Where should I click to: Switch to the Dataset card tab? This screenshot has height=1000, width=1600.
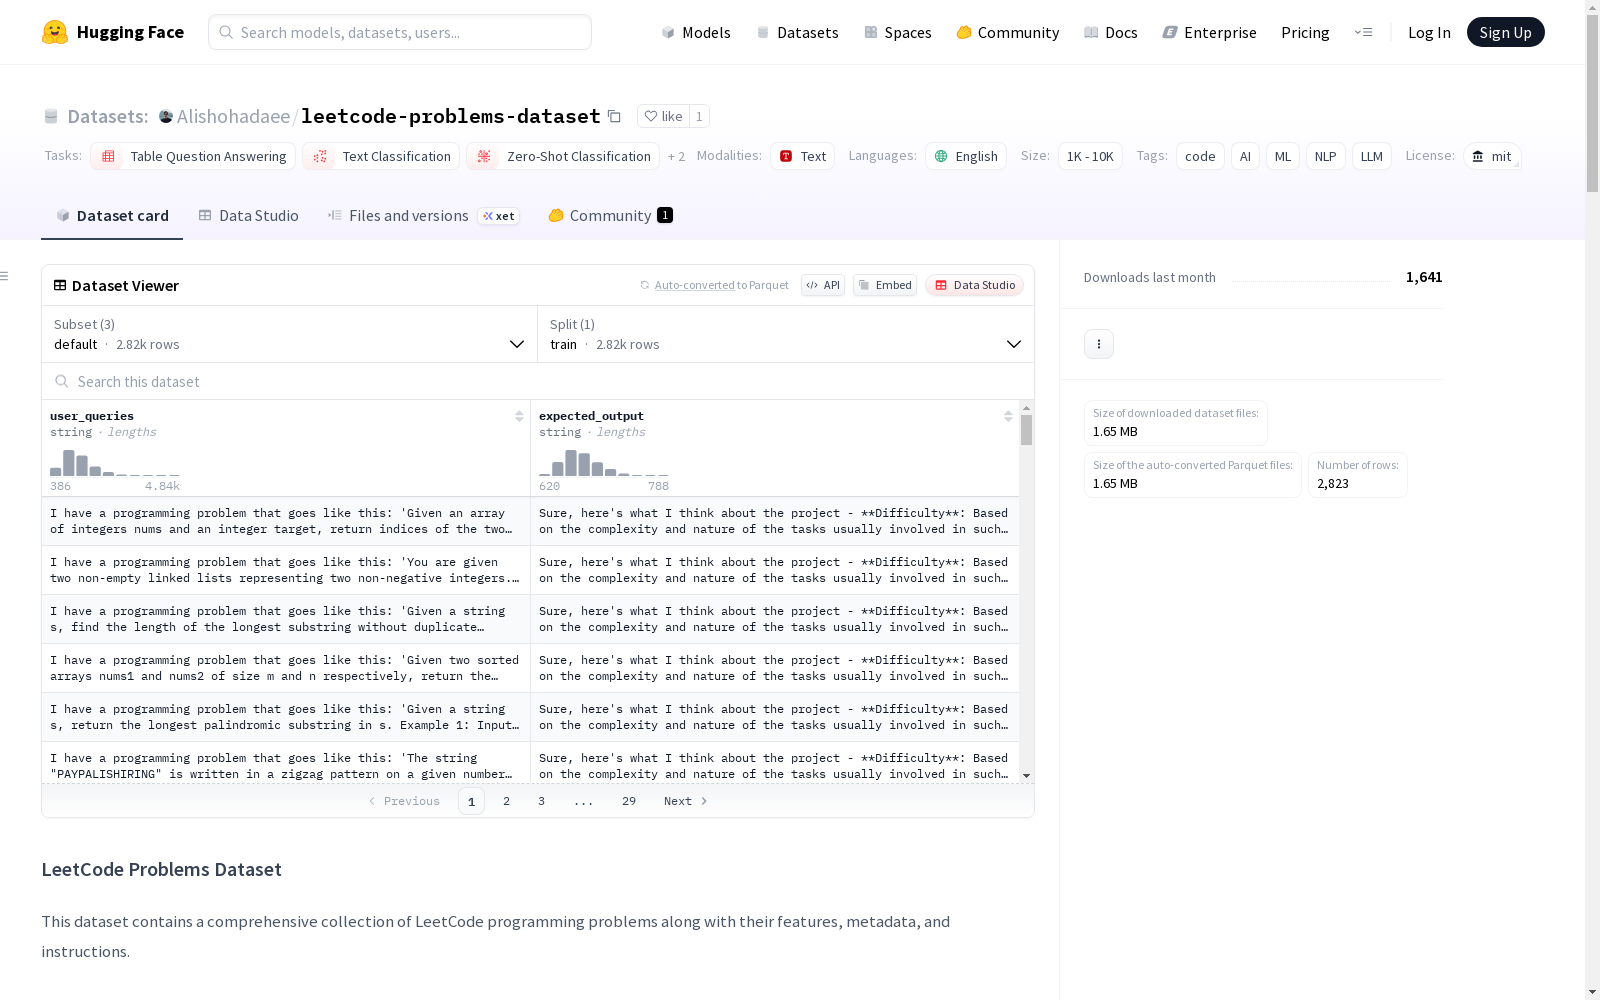click(x=112, y=216)
